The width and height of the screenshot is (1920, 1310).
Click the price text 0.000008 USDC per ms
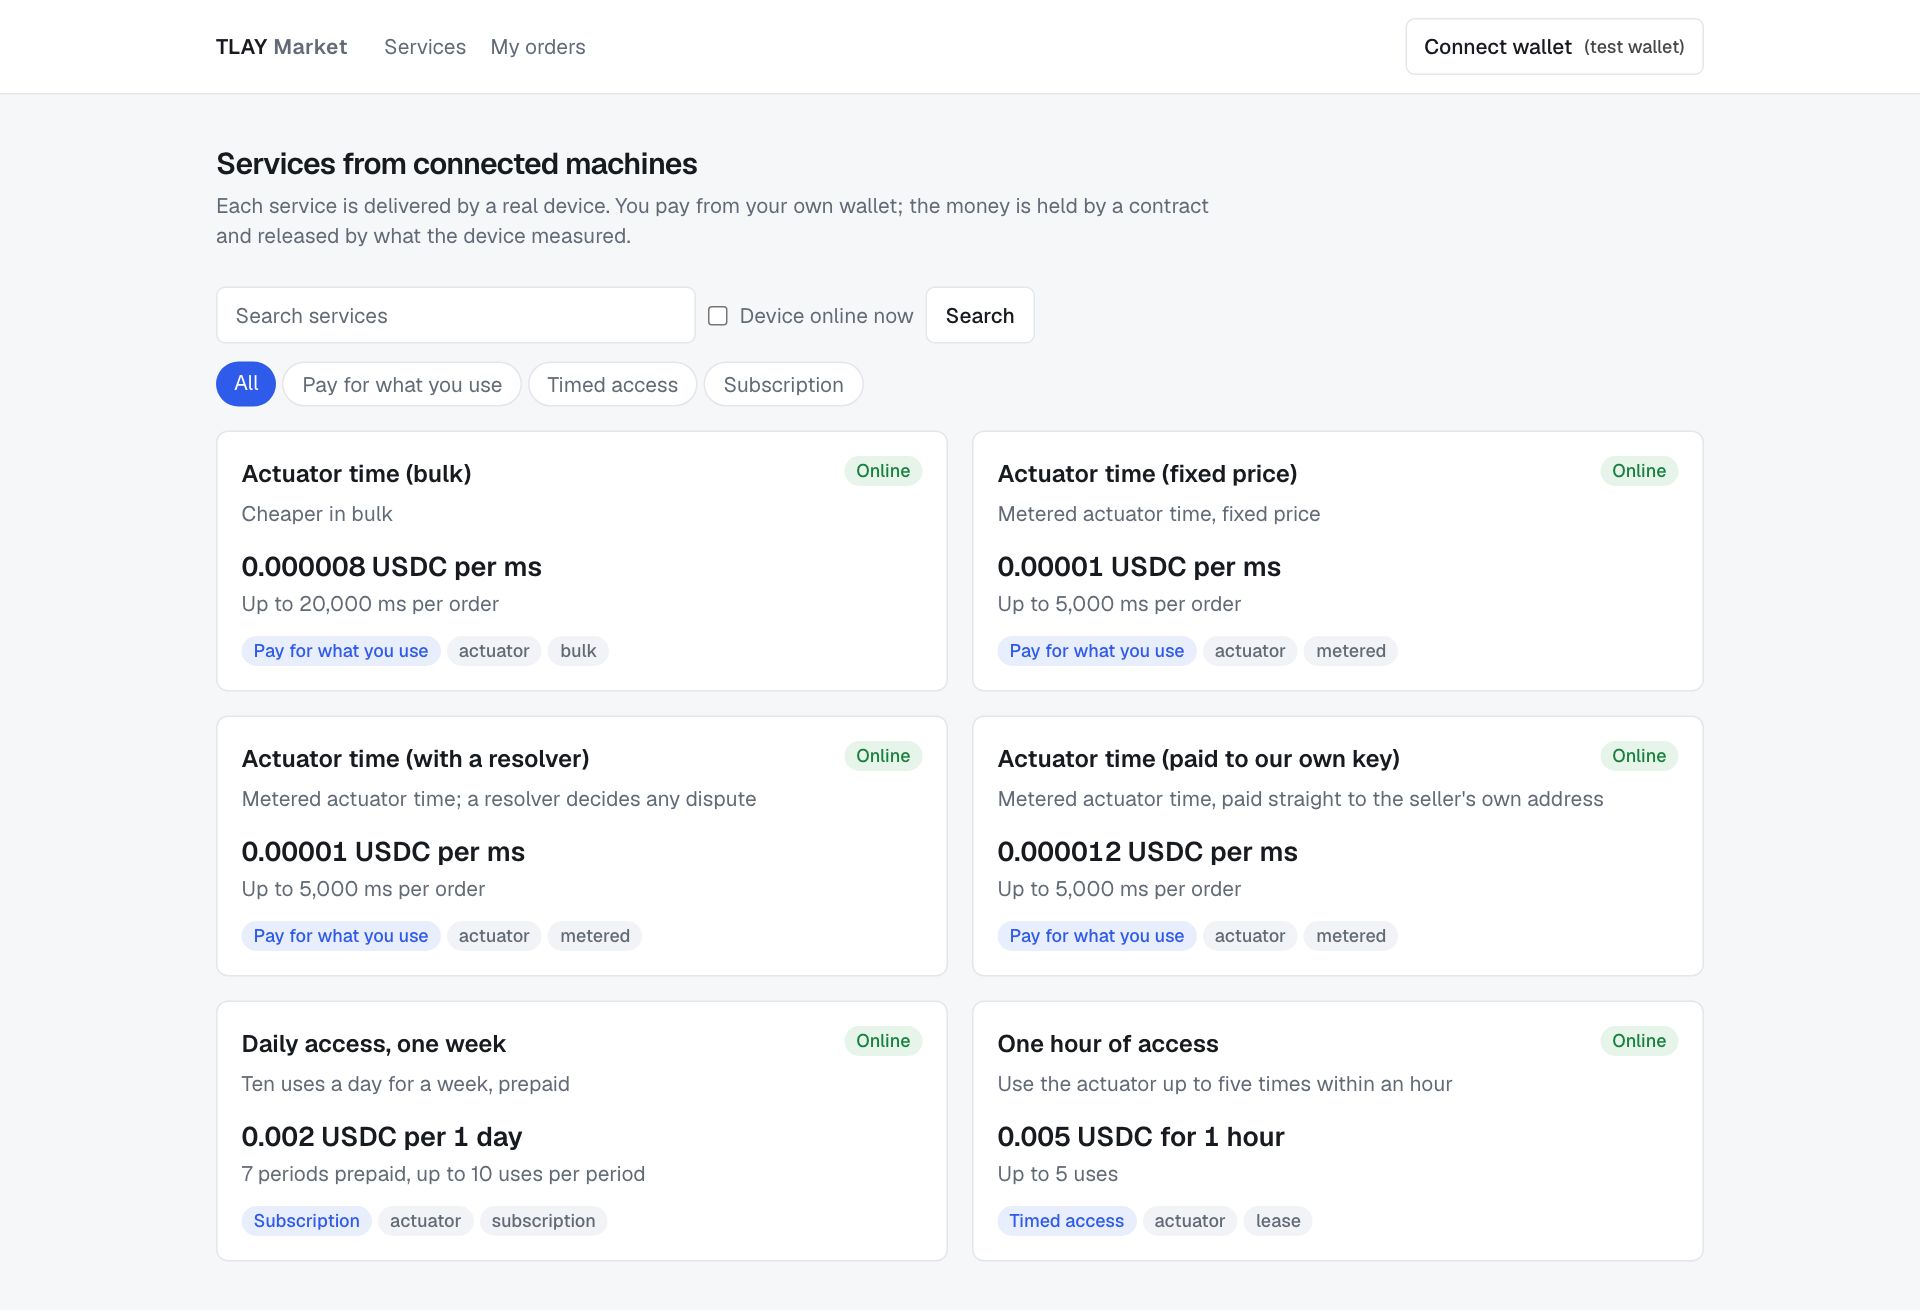pyautogui.click(x=391, y=567)
